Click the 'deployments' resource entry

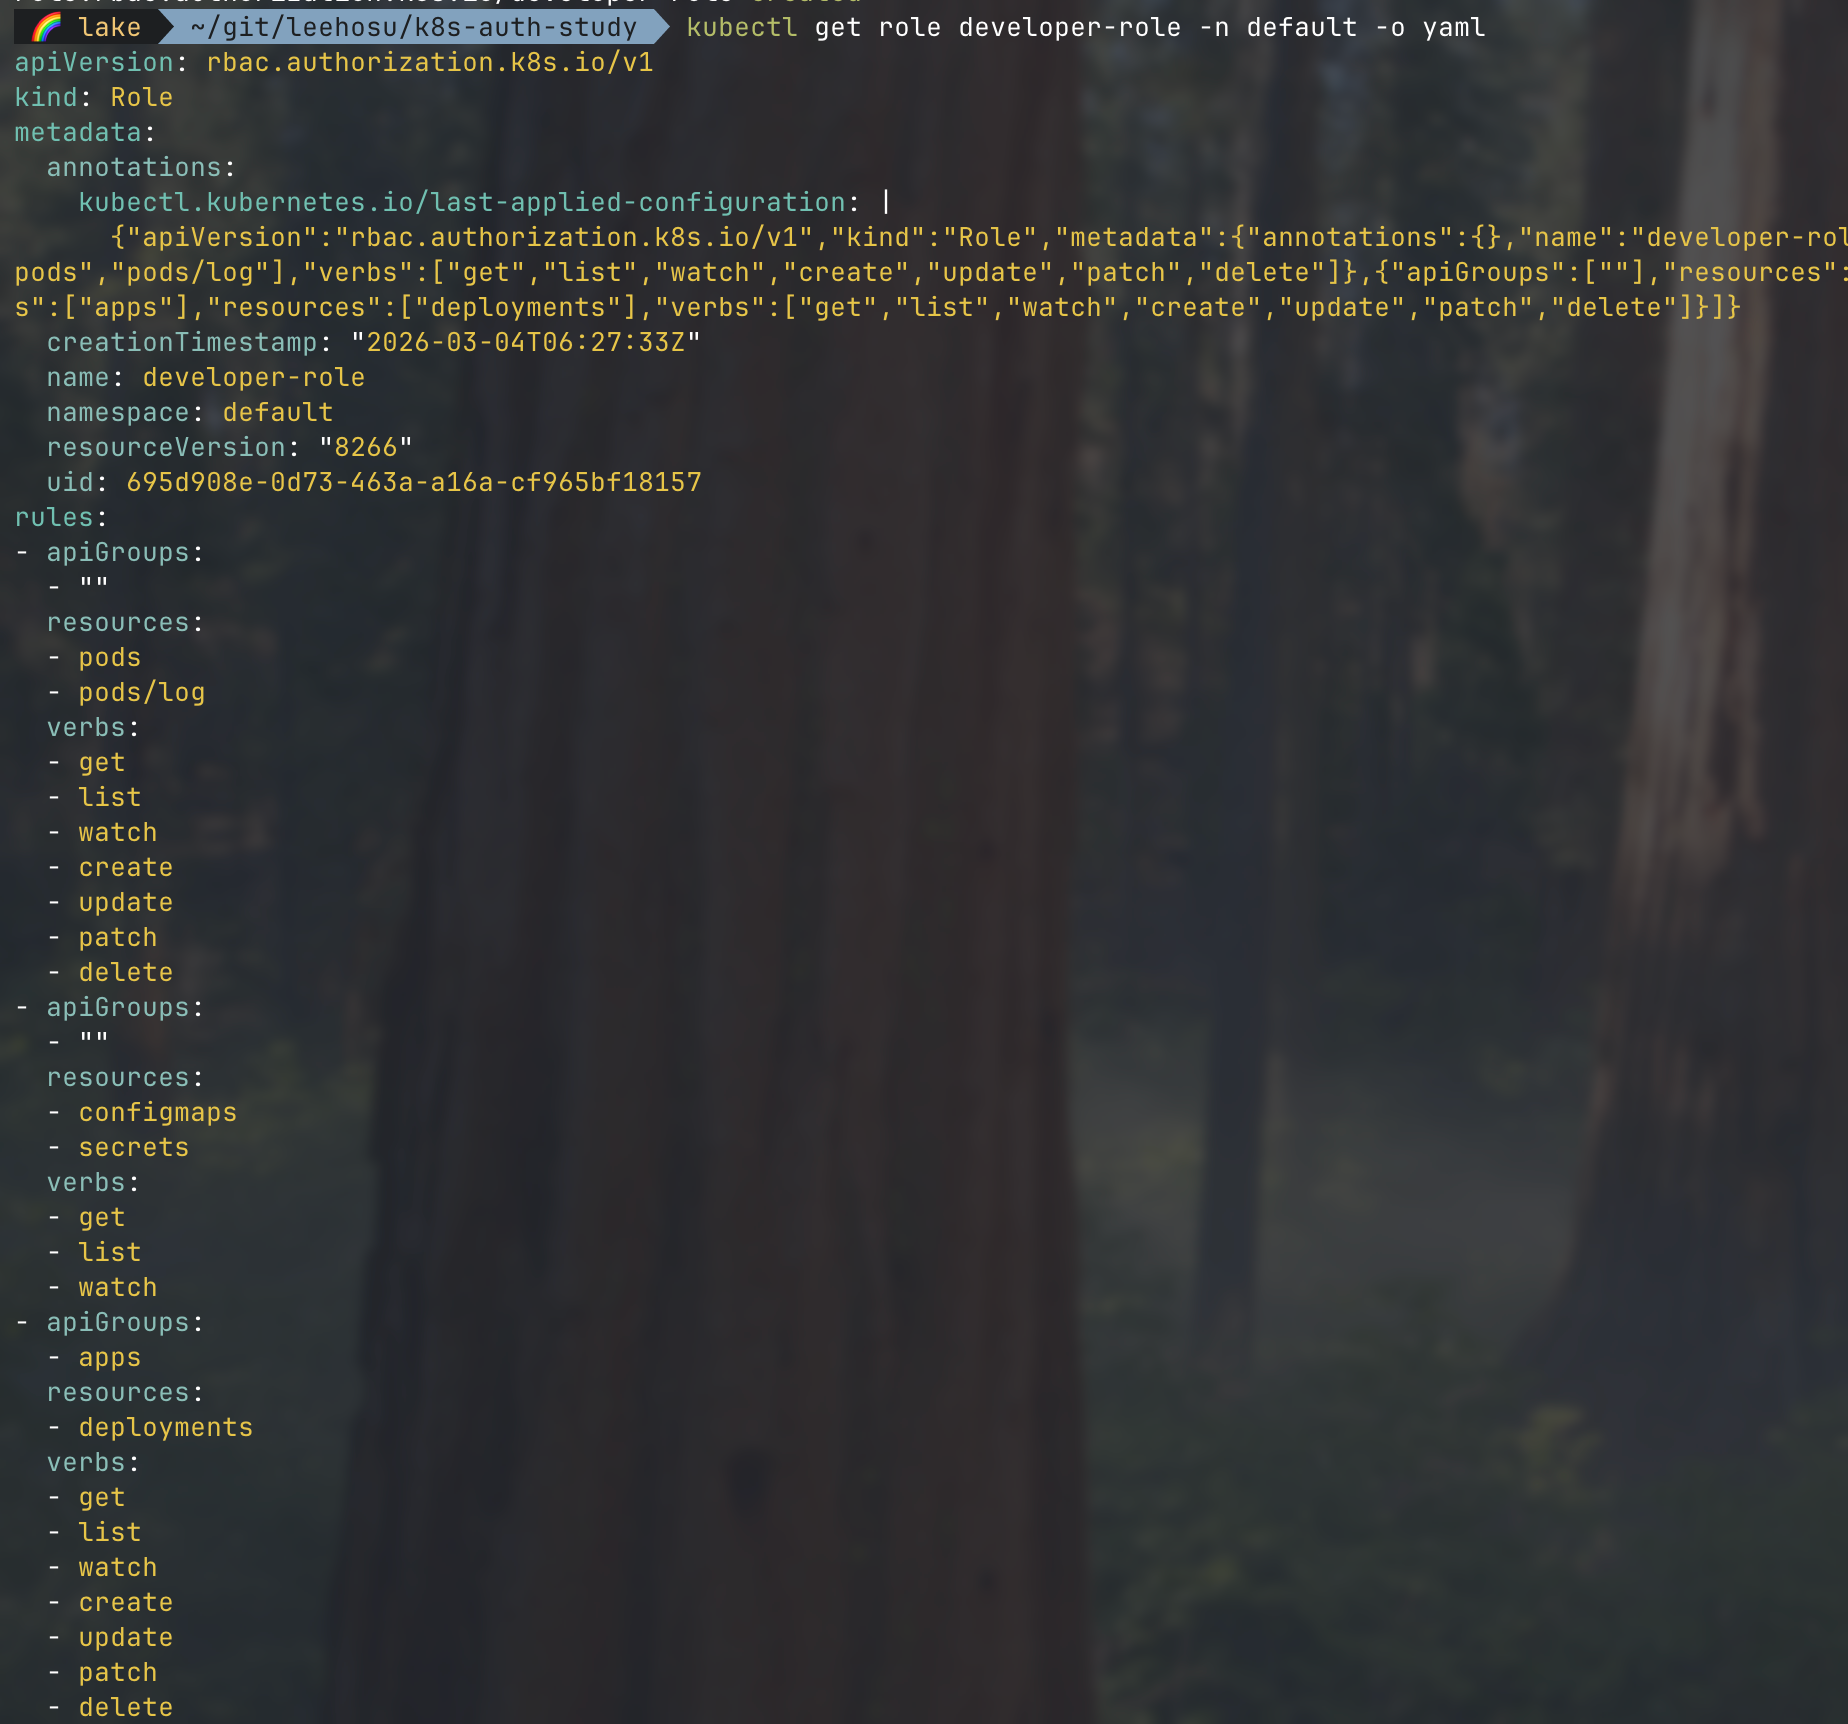(x=166, y=1427)
